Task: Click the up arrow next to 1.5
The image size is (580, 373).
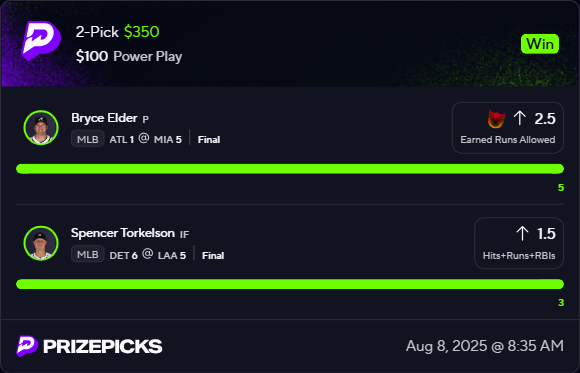Action: click(x=522, y=234)
